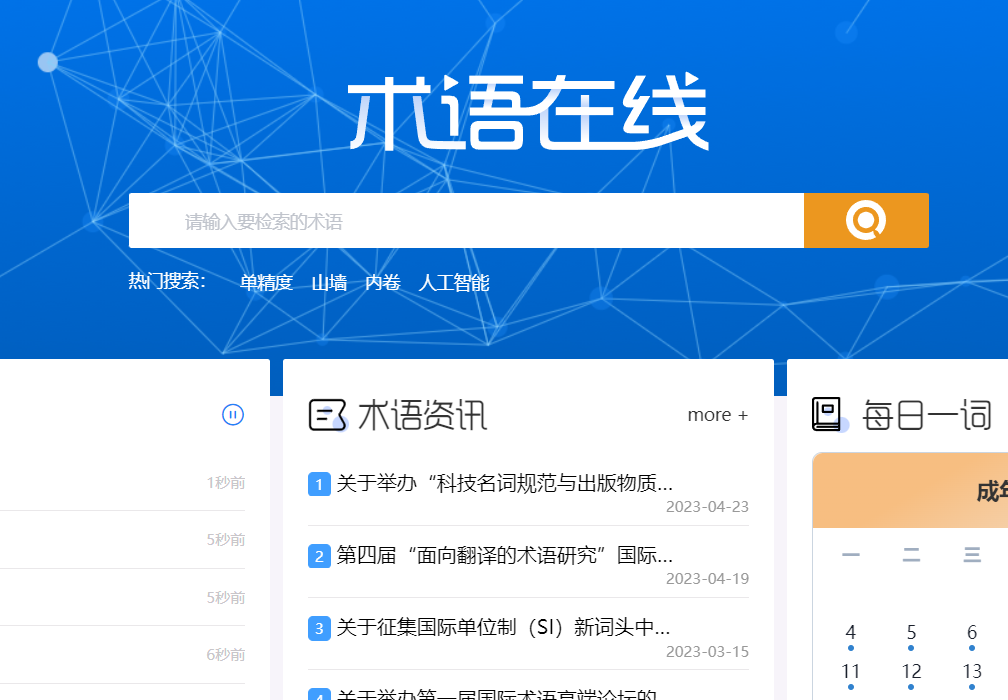Click the 术语在线 site logo
This screenshot has height=700, width=1008.
(528, 112)
